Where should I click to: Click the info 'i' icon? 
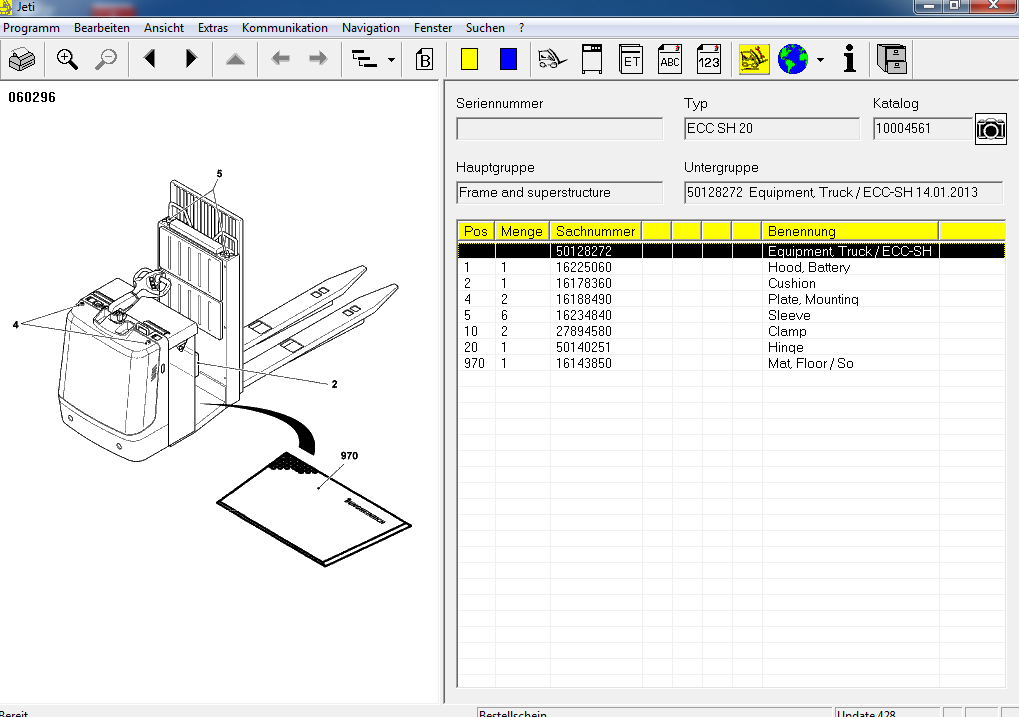pyautogui.click(x=850, y=60)
